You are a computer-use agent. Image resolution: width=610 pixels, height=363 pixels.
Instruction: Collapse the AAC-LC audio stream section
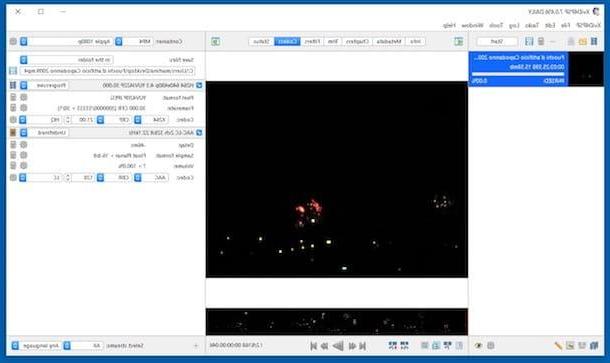tap(199, 133)
